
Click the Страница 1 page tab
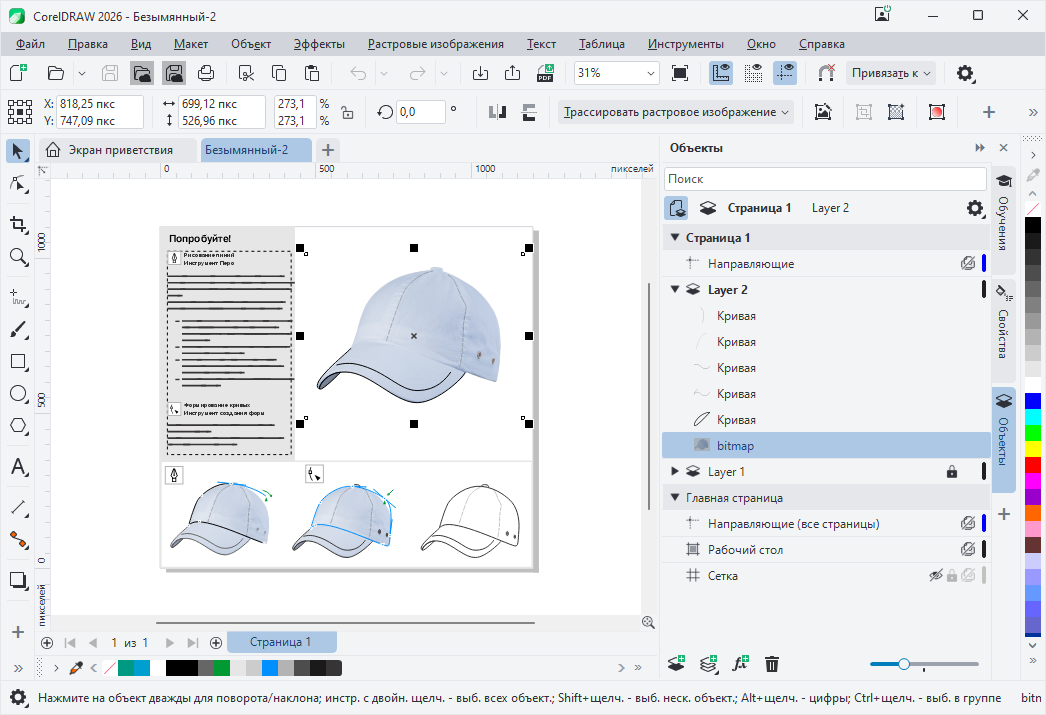pos(281,642)
